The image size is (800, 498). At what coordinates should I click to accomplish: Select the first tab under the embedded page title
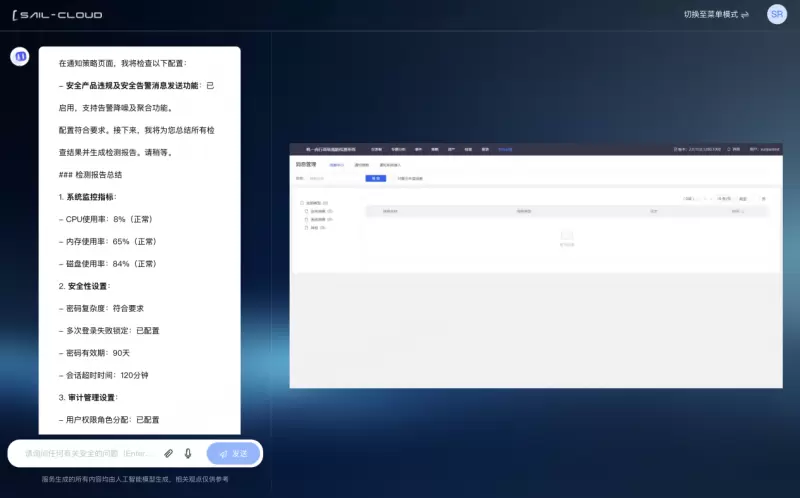click(x=337, y=164)
